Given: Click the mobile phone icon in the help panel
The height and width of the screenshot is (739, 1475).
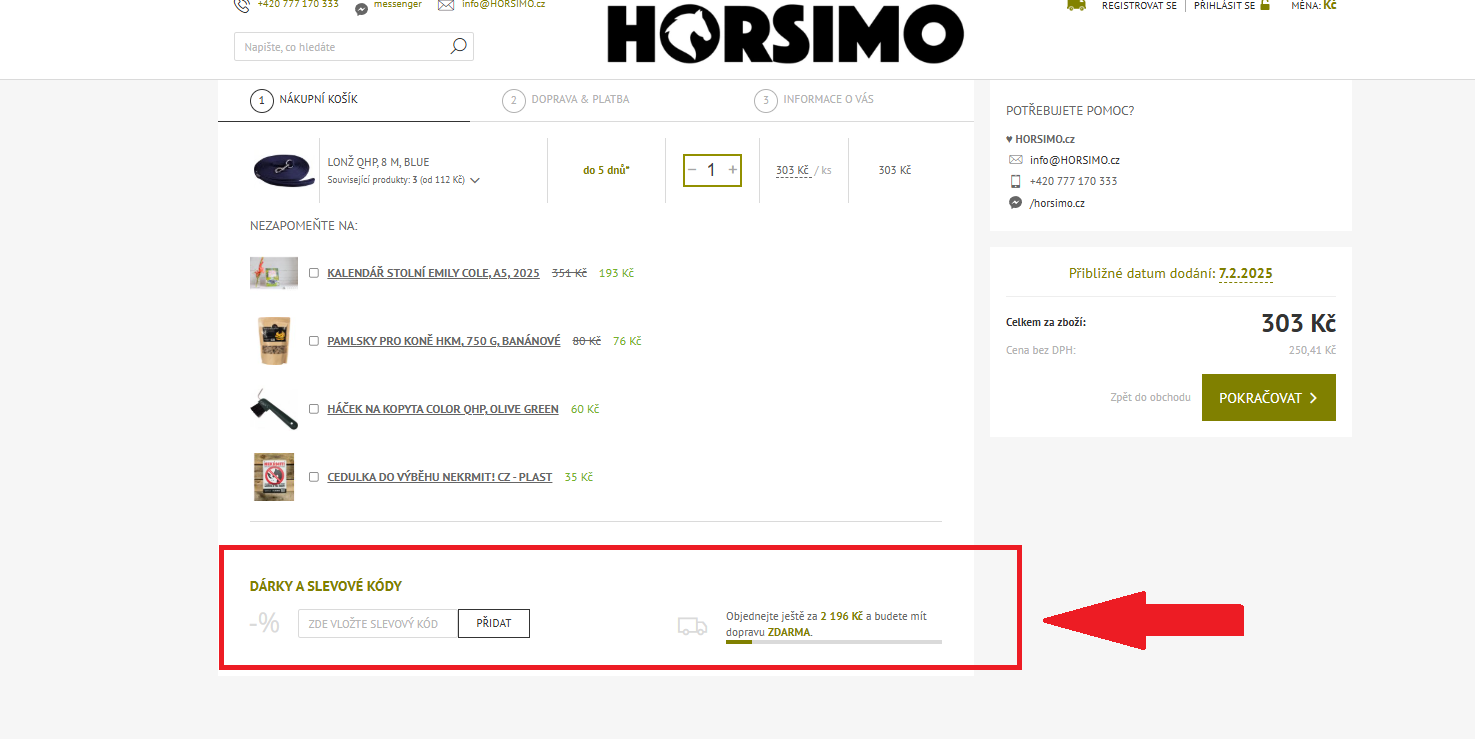Looking at the screenshot, I should coord(1016,181).
